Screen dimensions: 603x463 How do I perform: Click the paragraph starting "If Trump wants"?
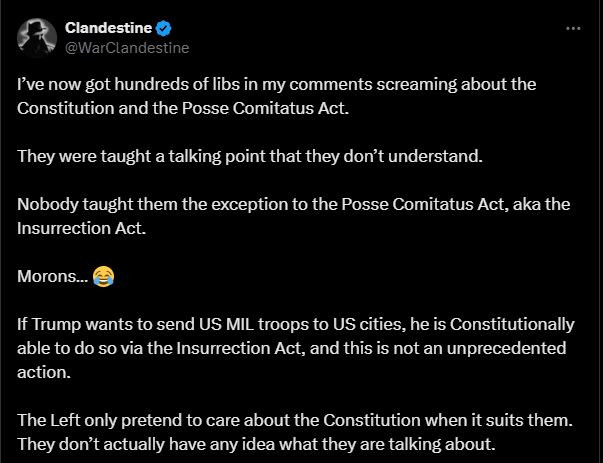[x=295, y=347]
